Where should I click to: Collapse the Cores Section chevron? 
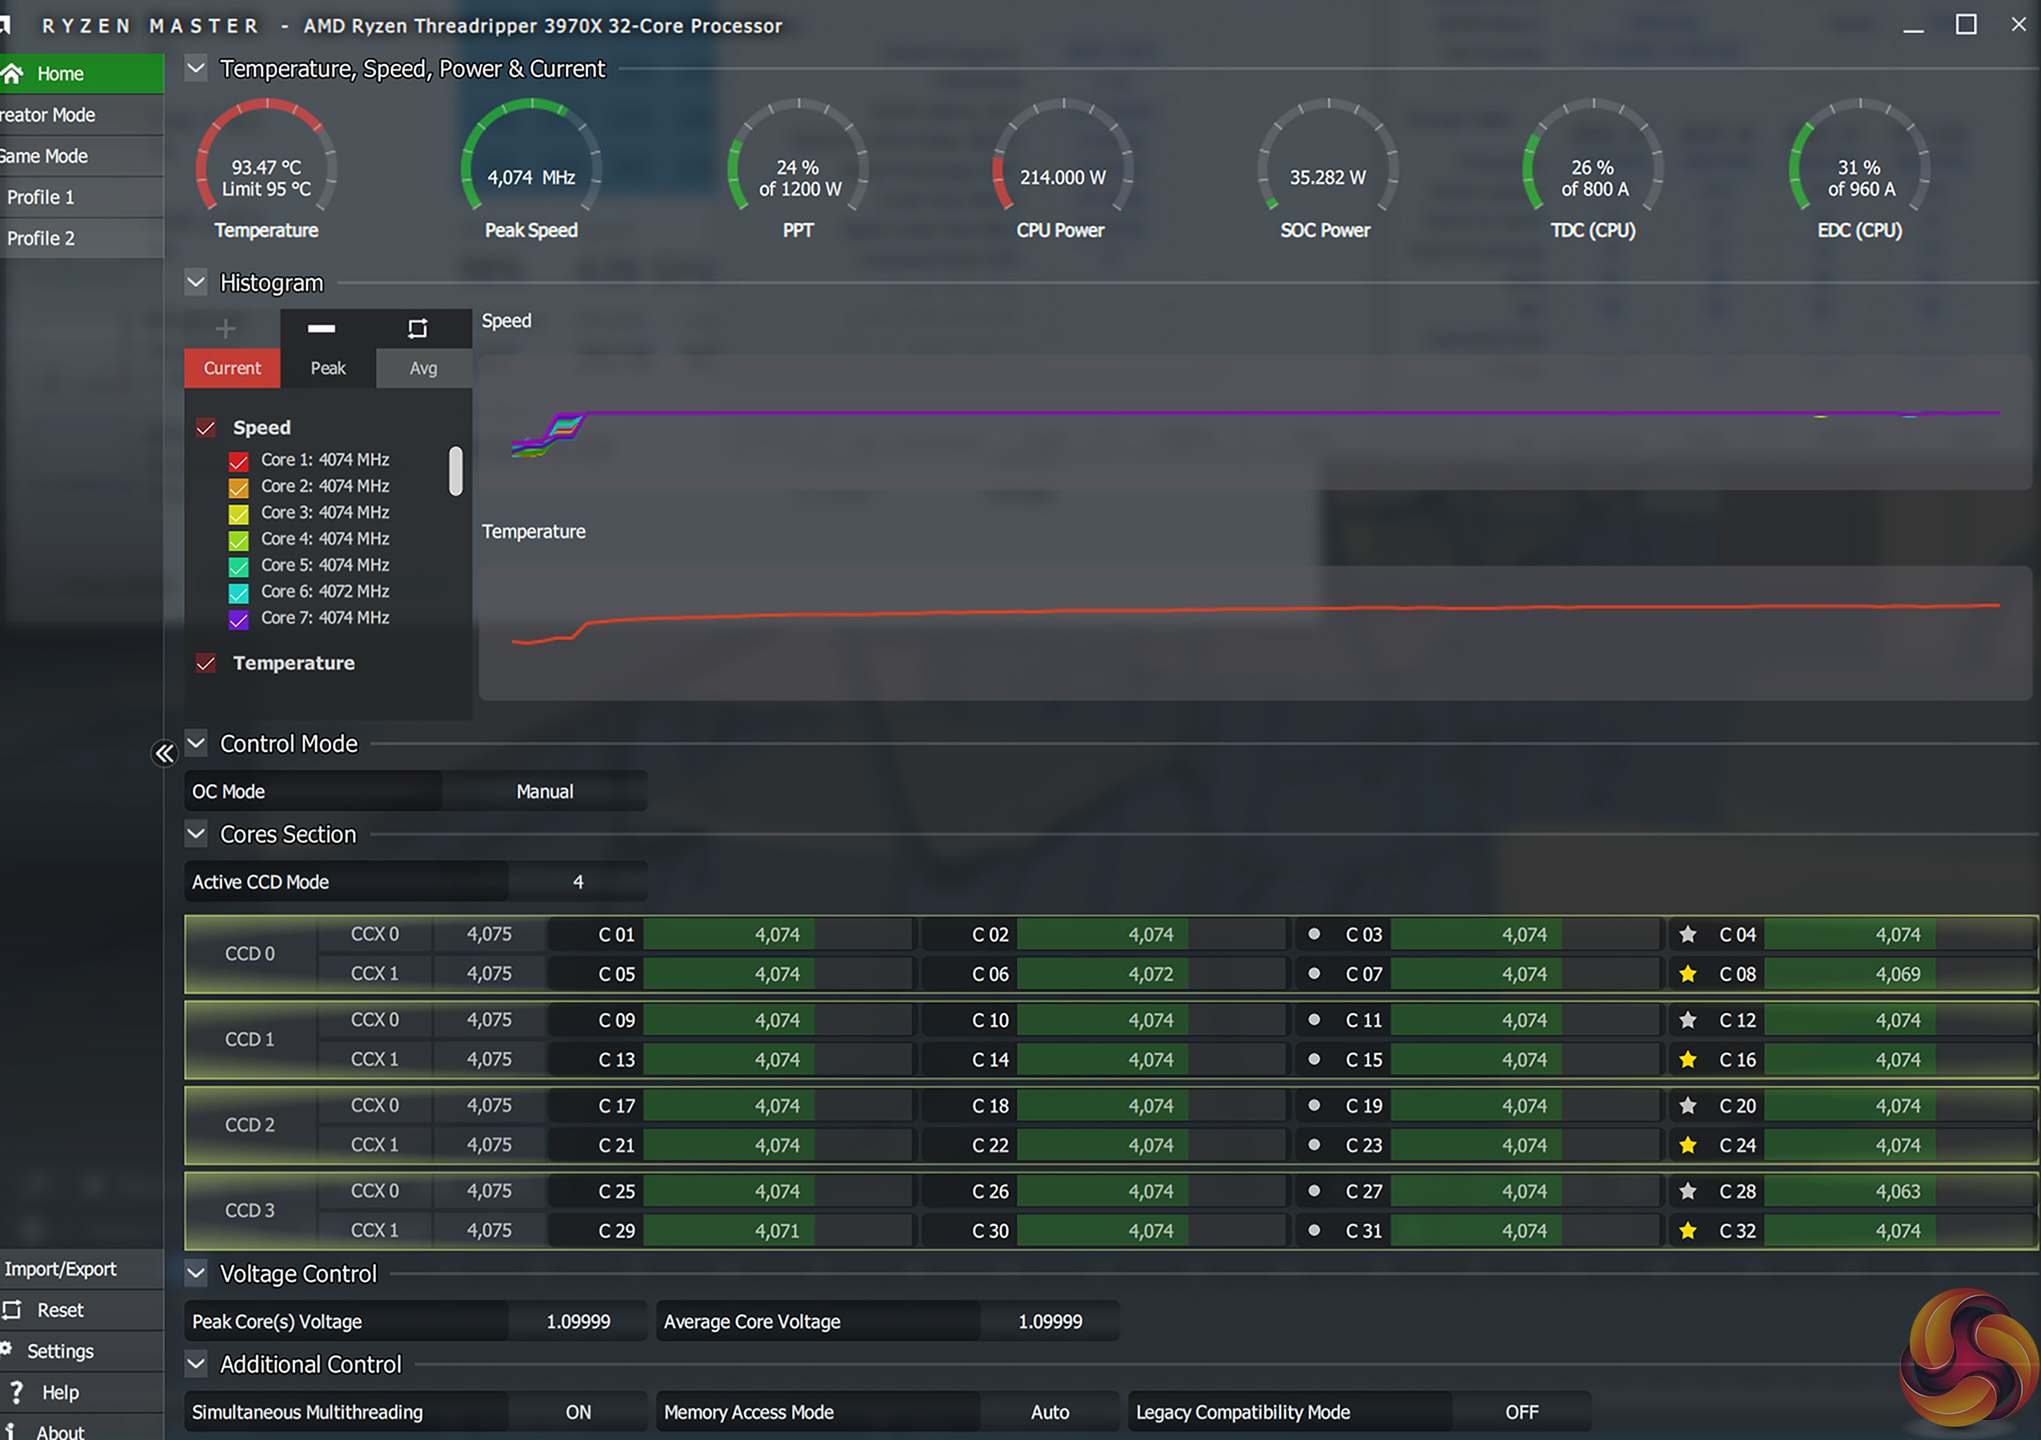196,833
